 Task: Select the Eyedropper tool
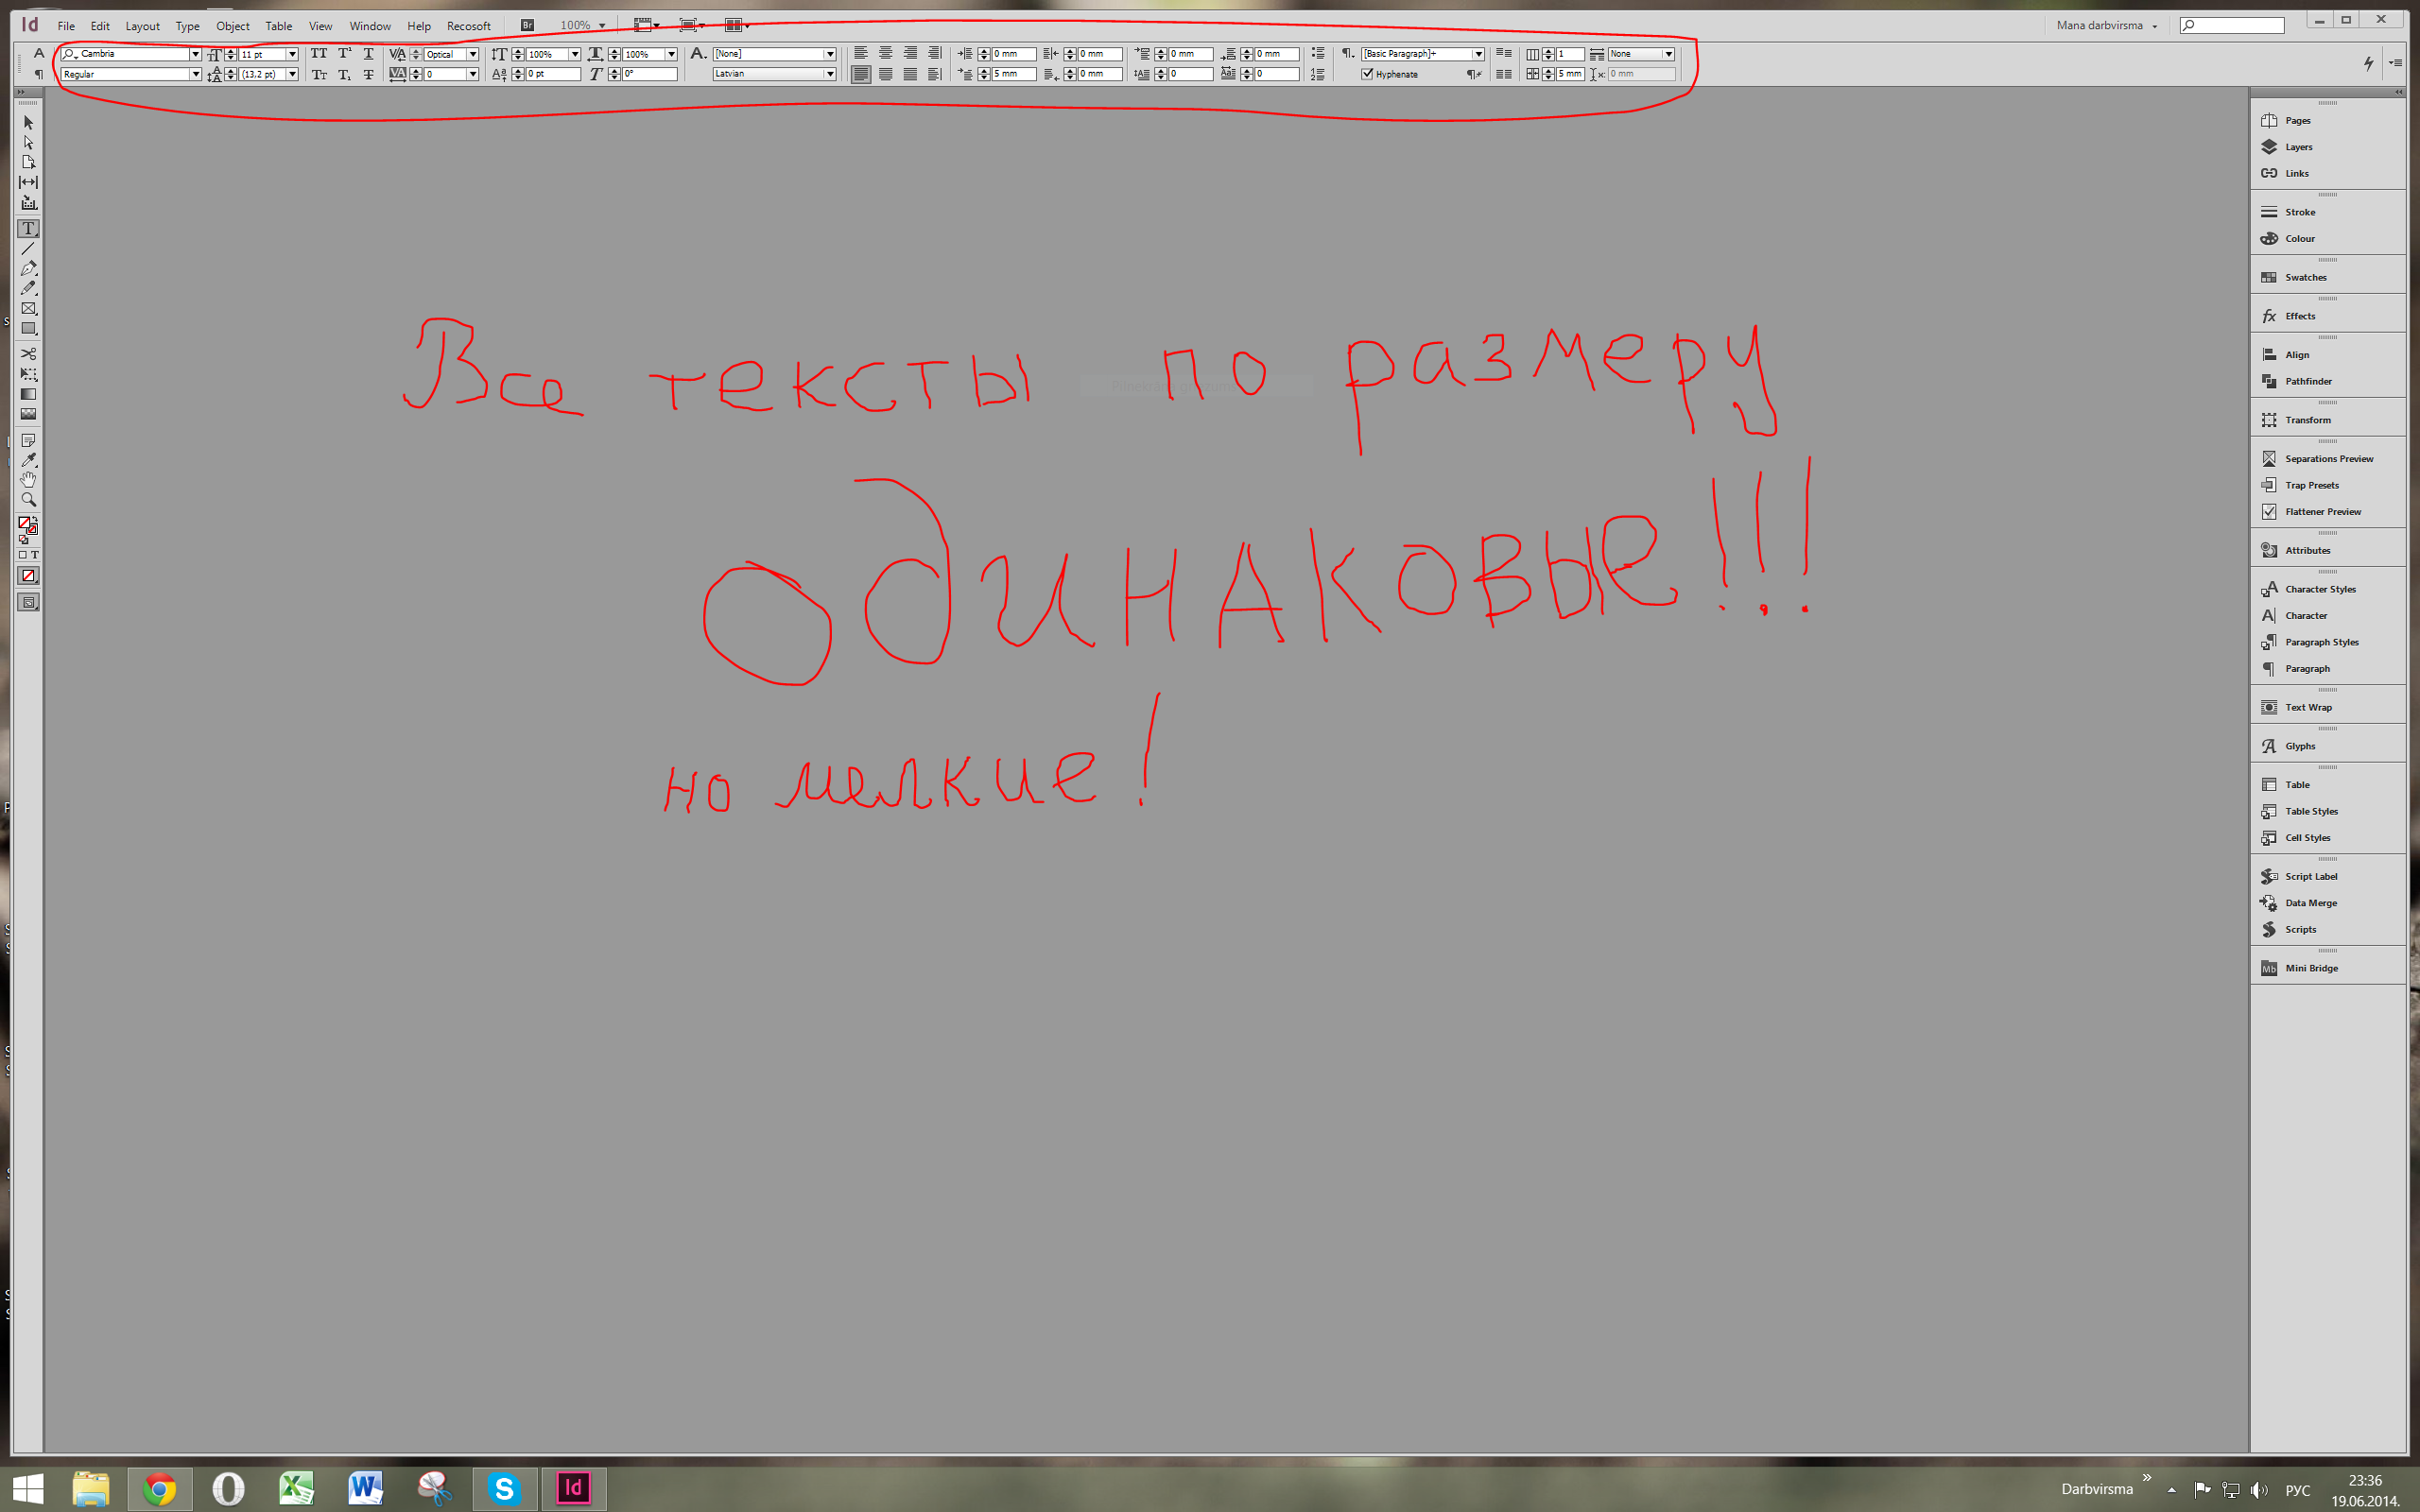click(x=28, y=460)
